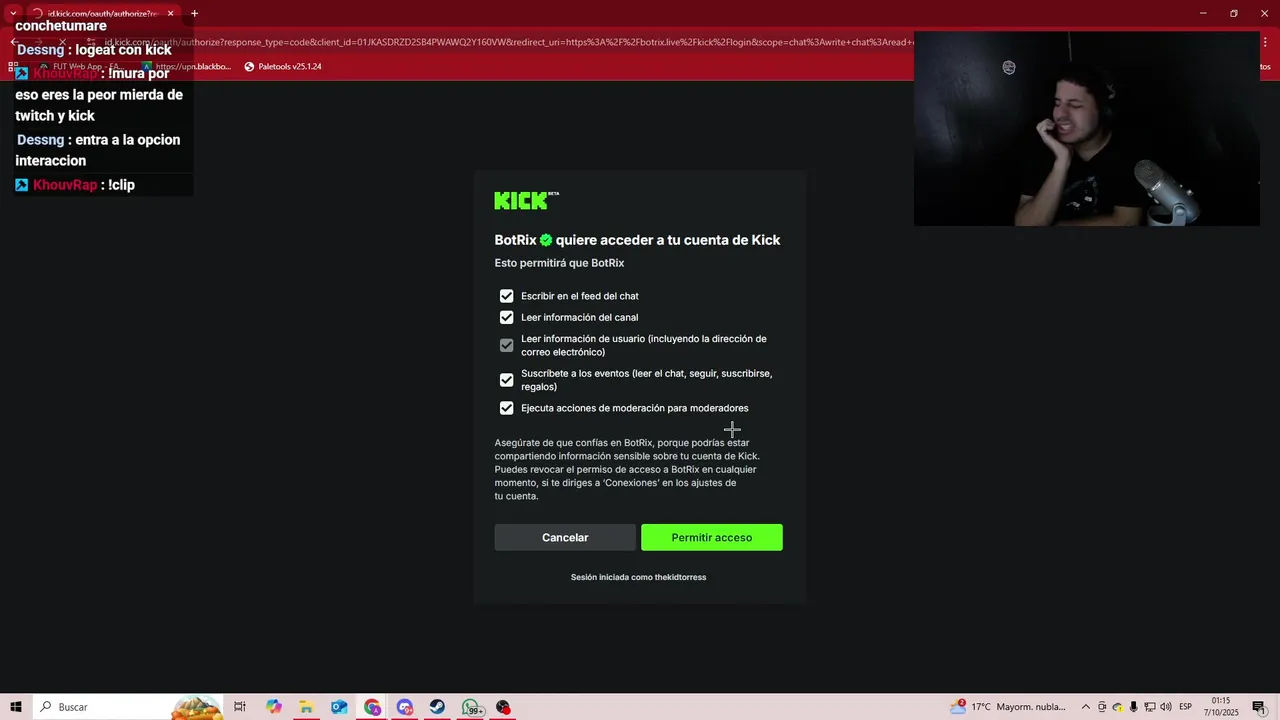The image size is (1280, 720).
Task: Open the weather widget showing 17°C
Action: point(1008,707)
